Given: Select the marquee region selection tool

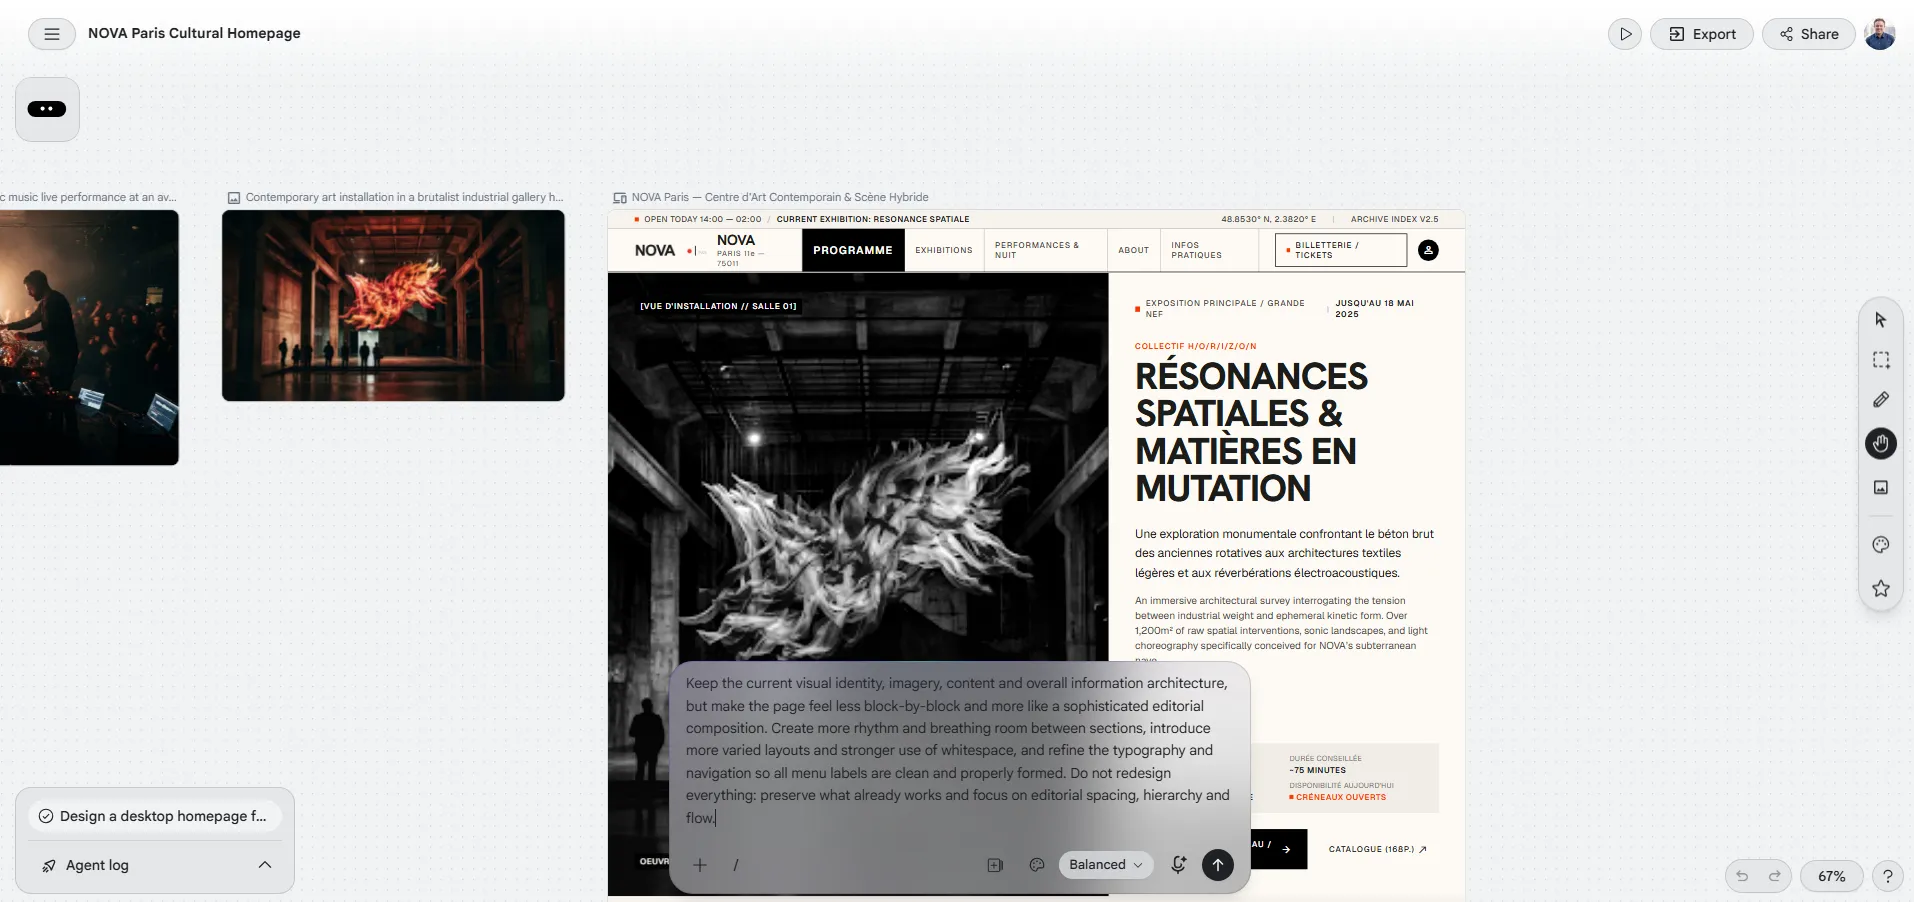Looking at the screenshot, I should pyautogui.click(x=1881, y=360).
